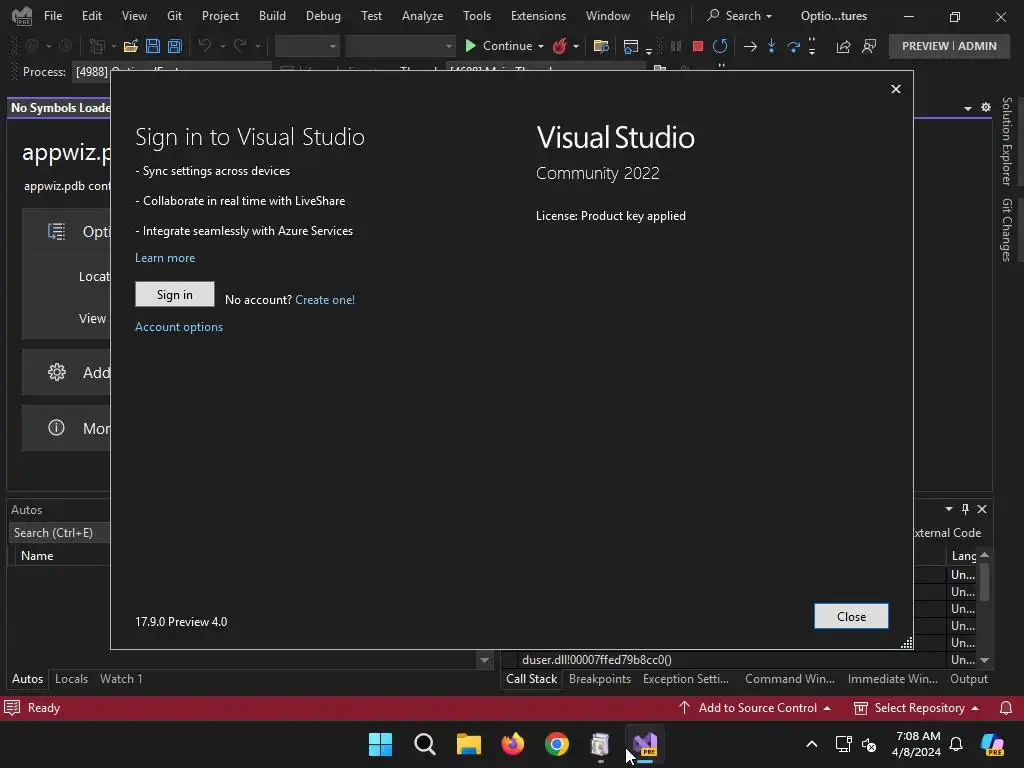Open the Git Changes side tab

point(1007,230)
